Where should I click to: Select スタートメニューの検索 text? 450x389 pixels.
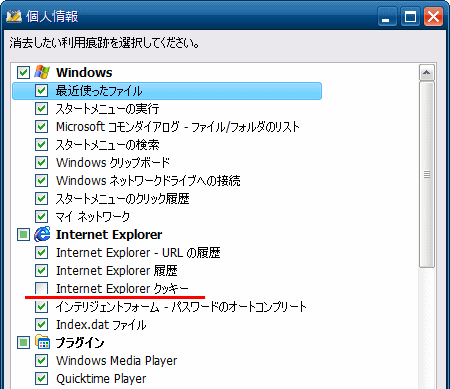tap(107, 145)
